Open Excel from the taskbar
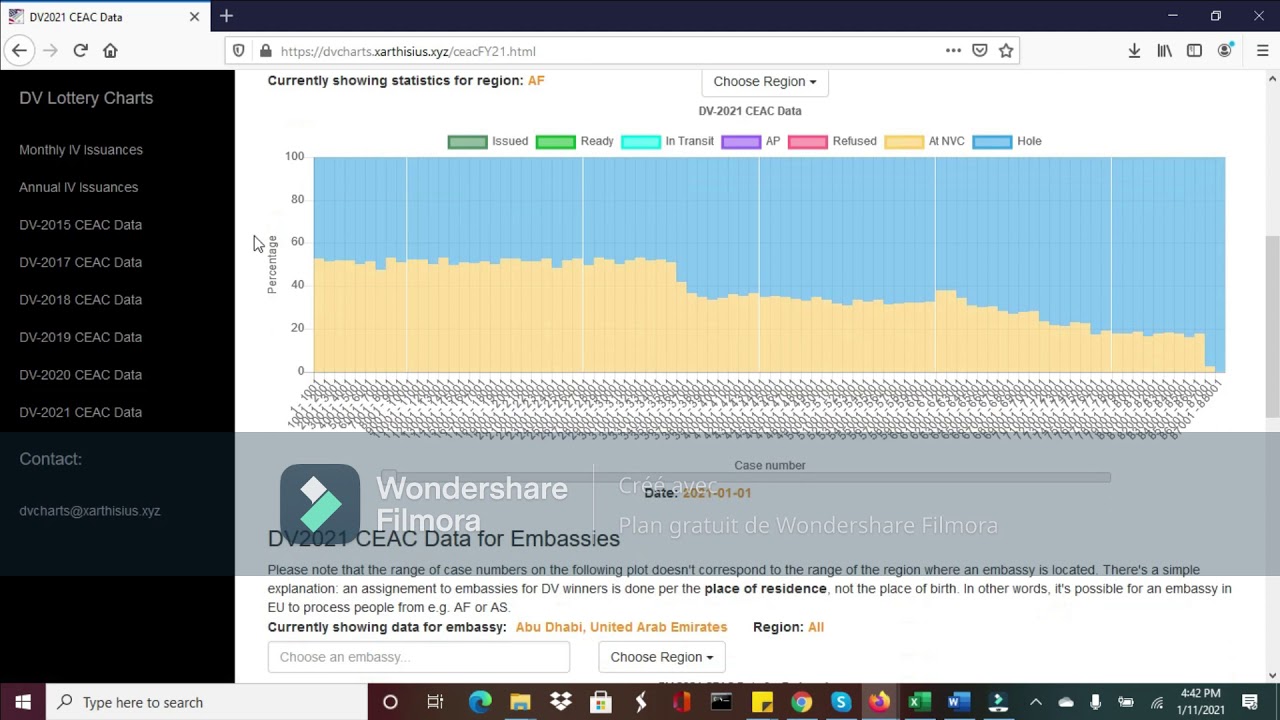This screenshot has width=1280, height=720. pos(919,702)
